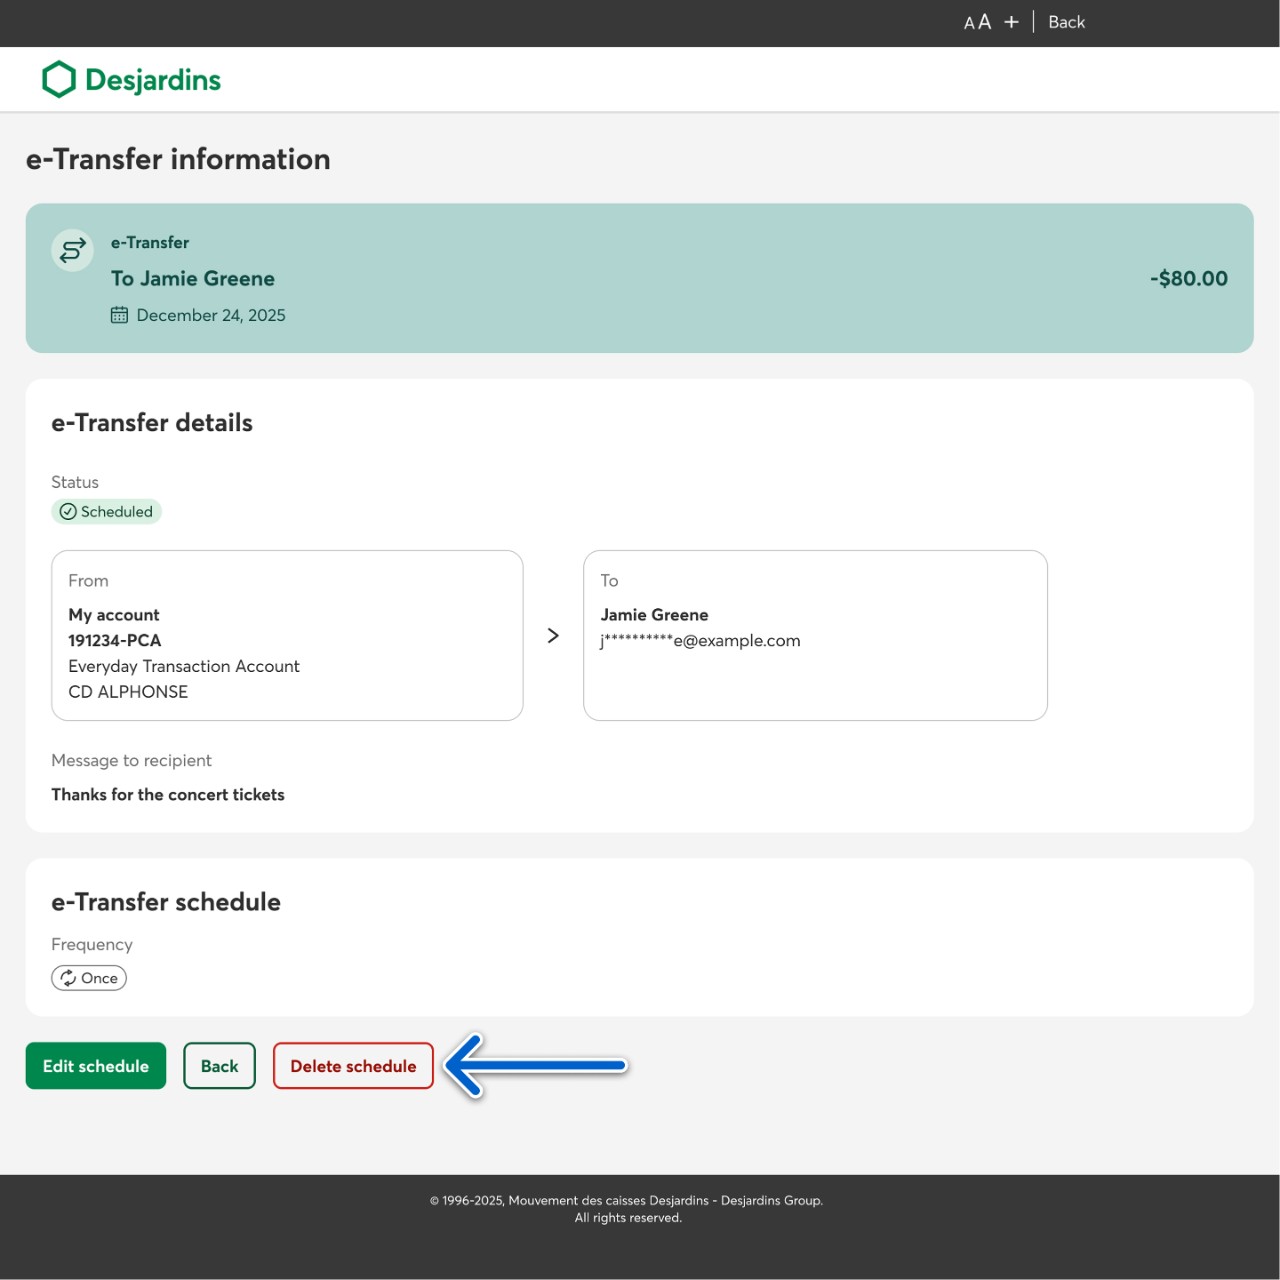Click the calendar icon beside December 24, 2025

pos(119,315)
